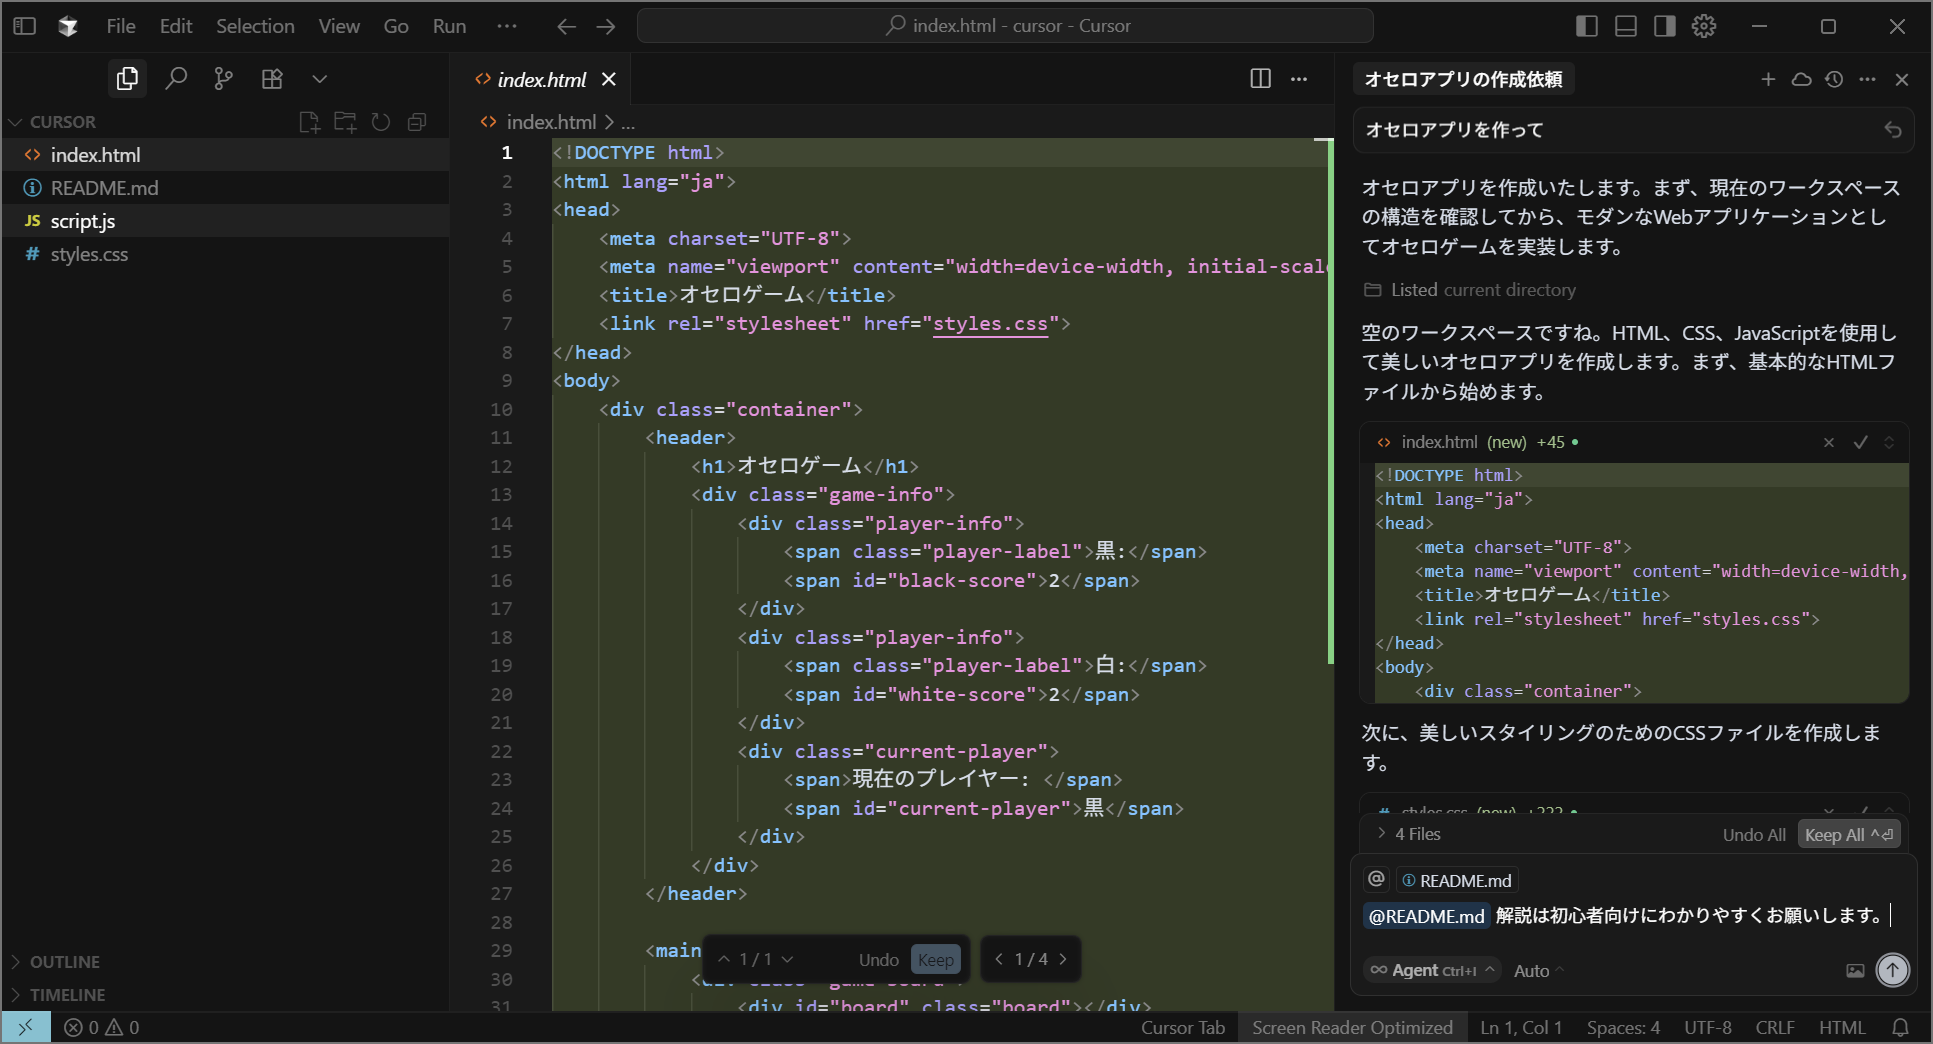Go to previous changed file arrow
Viewport: 1933px width, 1044px height.
(x=998, y=960)
